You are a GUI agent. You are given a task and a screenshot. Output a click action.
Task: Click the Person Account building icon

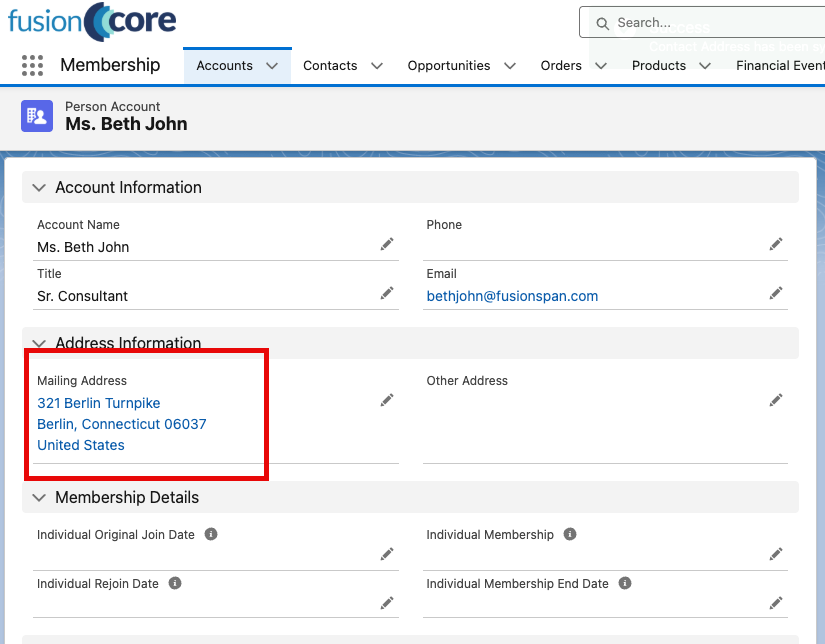(x=37, y=116)
